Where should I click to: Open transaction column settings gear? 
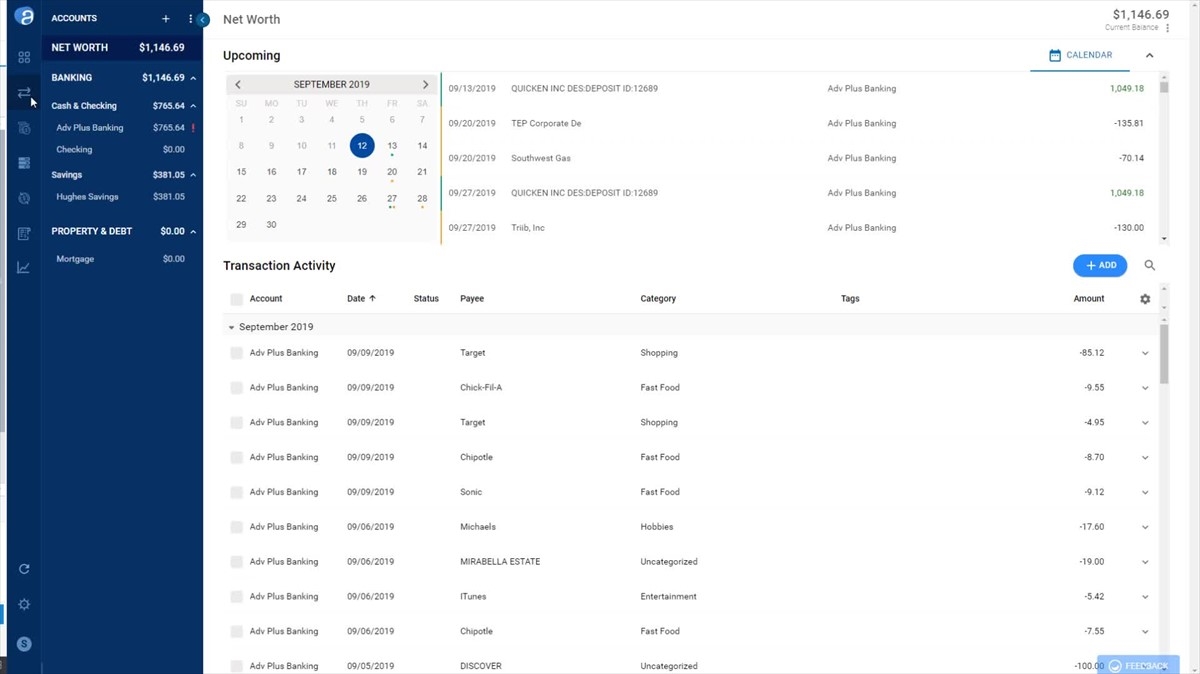[x=1145, y=299]
